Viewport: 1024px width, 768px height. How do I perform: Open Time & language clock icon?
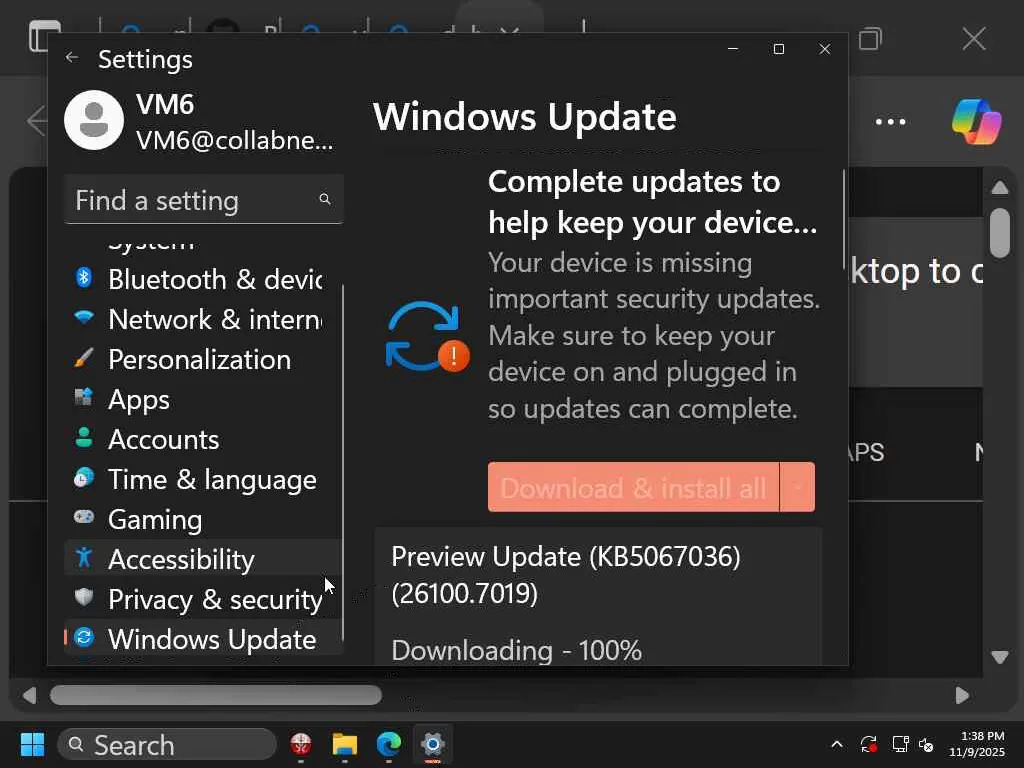tap(84, 478)
